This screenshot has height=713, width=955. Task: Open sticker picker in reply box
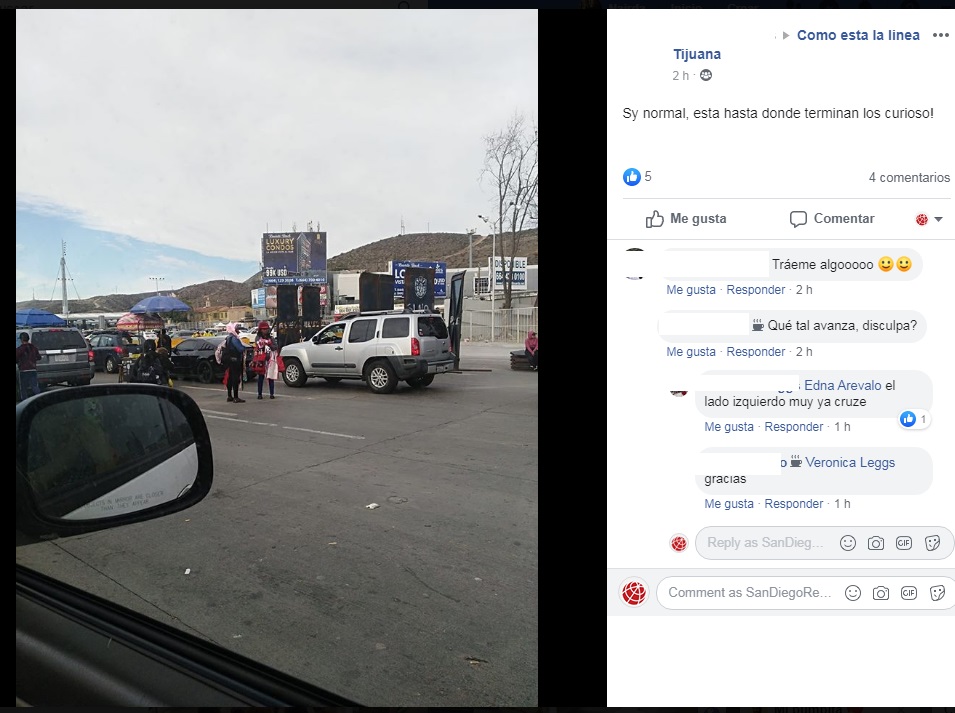pos(932,543)
